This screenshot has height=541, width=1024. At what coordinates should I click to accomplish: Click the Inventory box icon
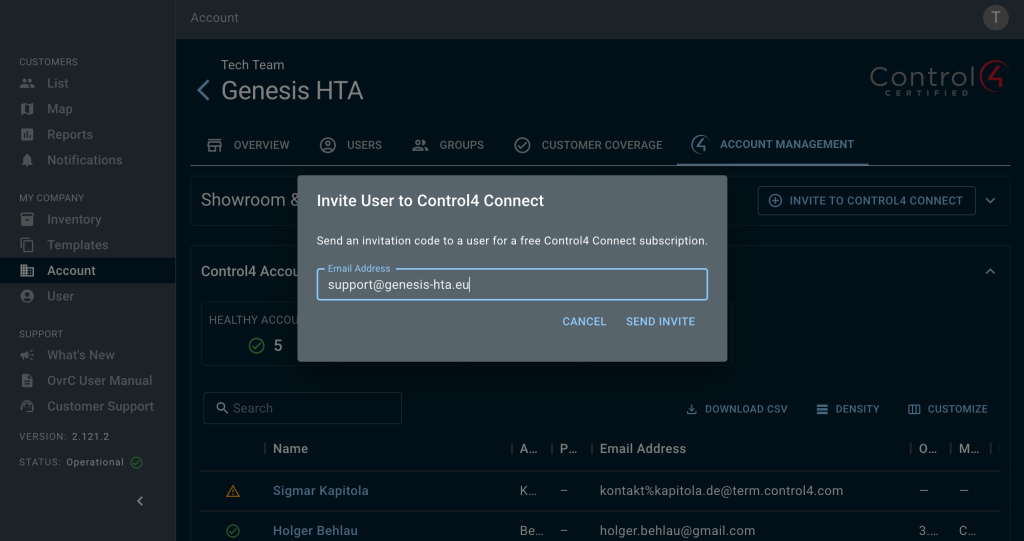pos(27,220)
